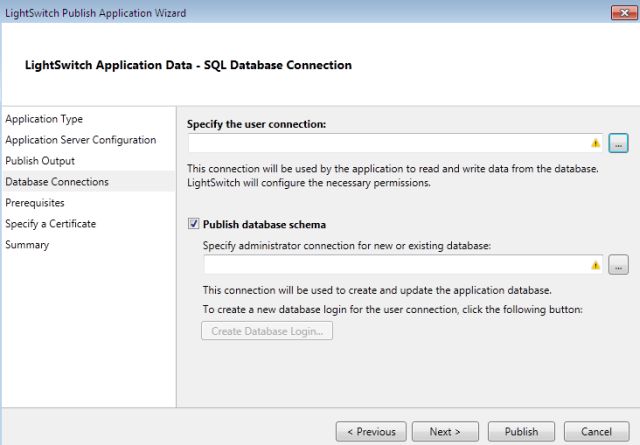
Task: Open Specify a Certificate step
Action: pos(51,224)
